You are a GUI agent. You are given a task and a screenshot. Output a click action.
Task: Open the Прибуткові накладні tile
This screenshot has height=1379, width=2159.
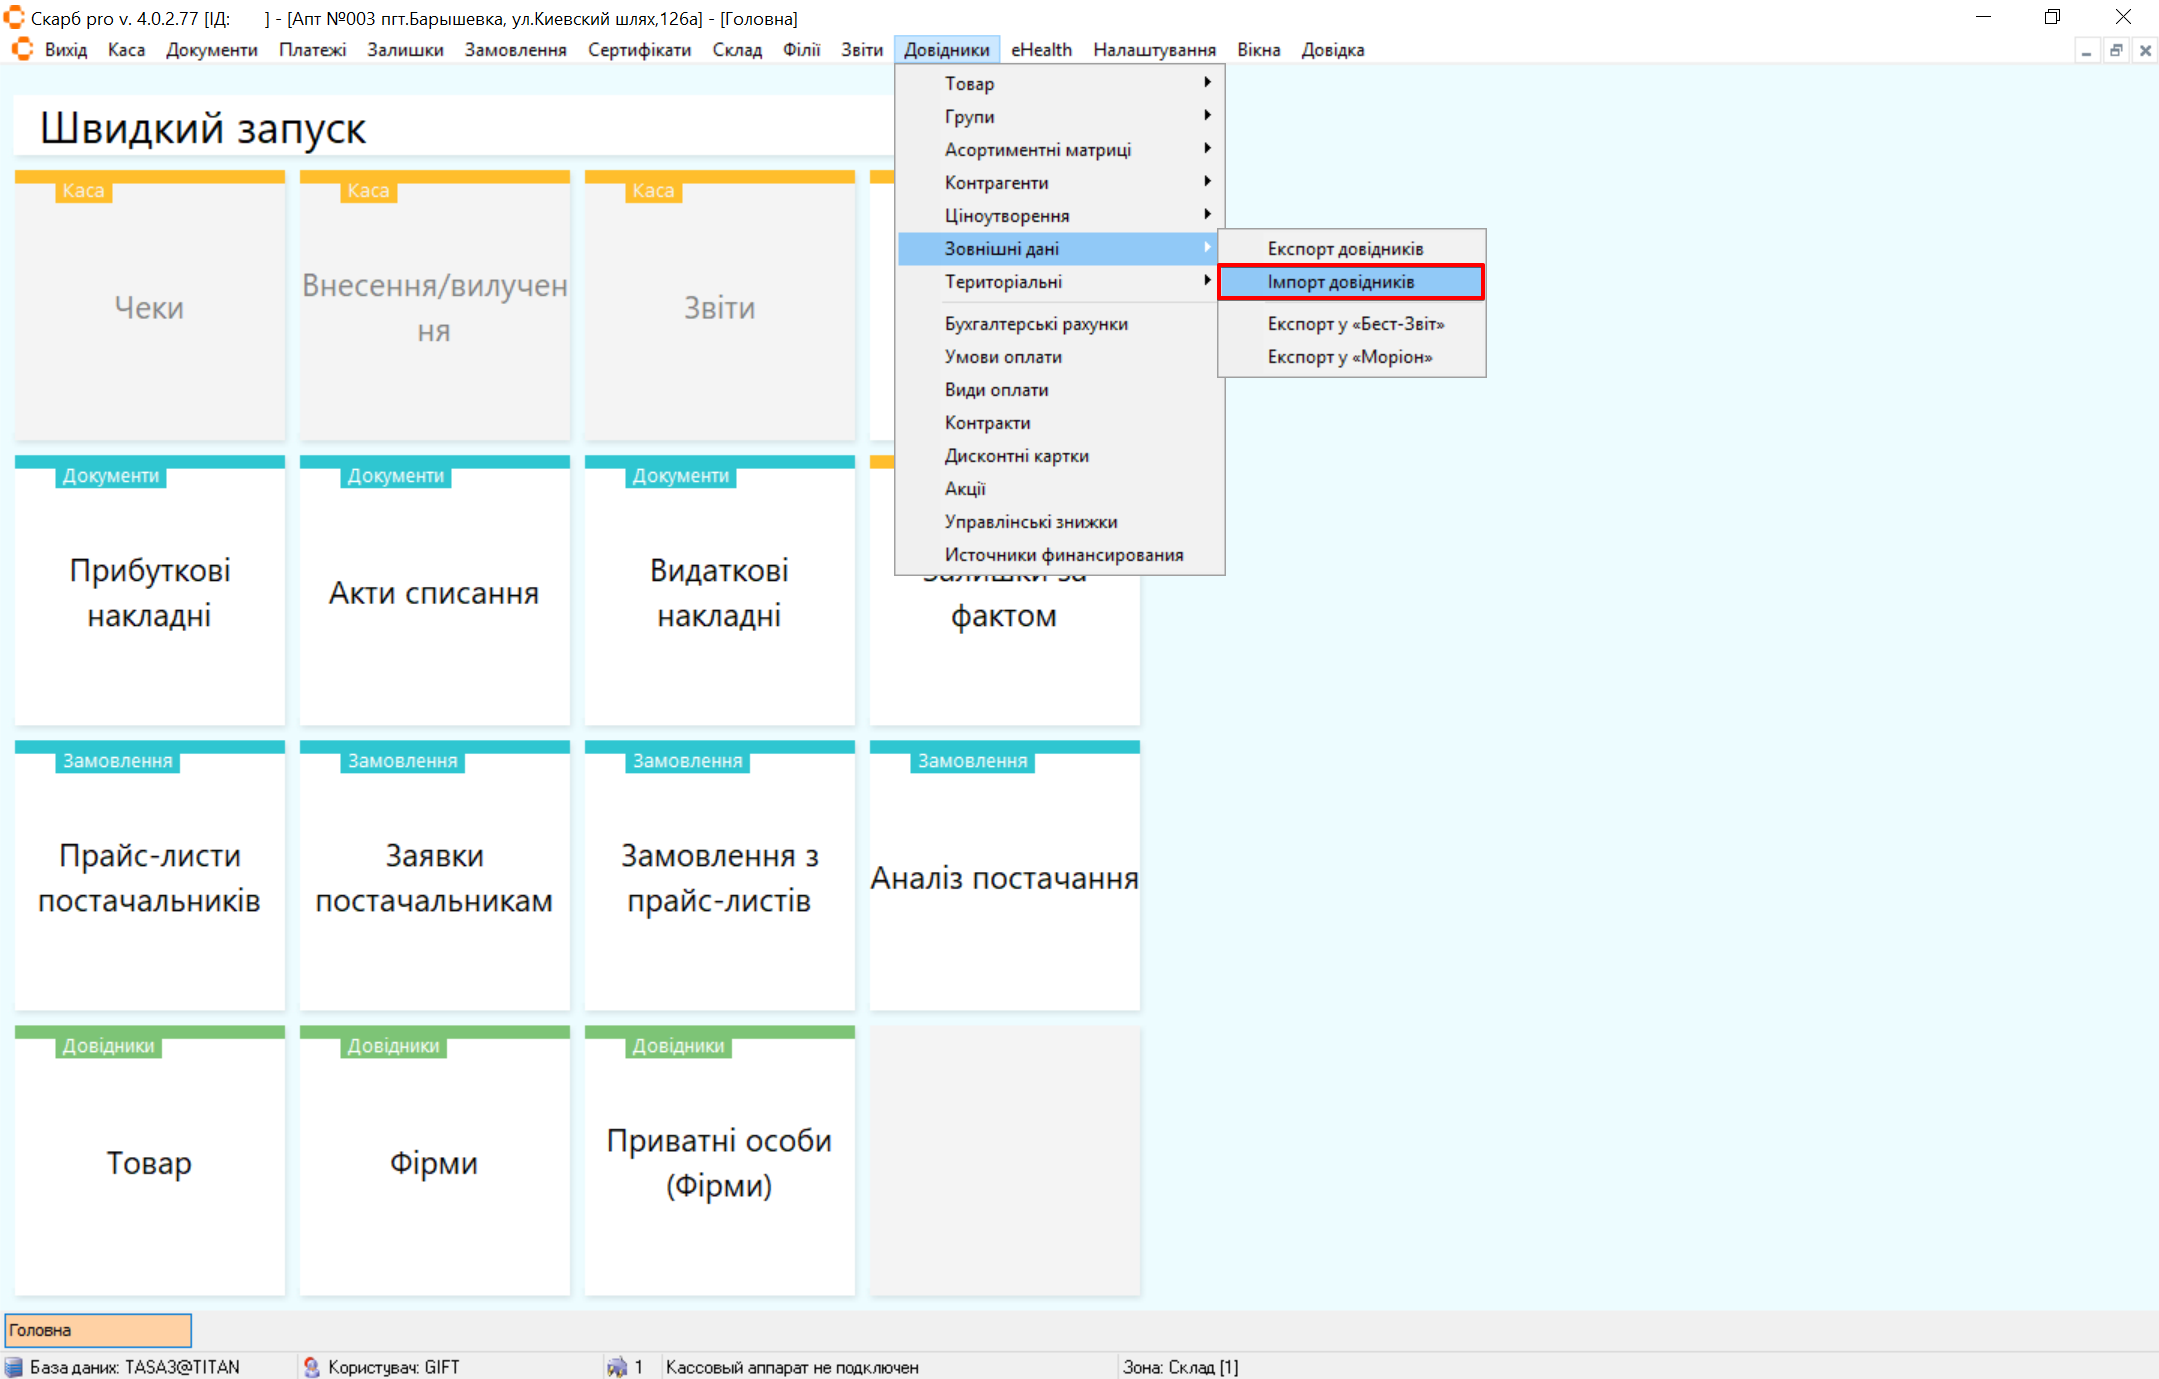[x=150, y=592]
